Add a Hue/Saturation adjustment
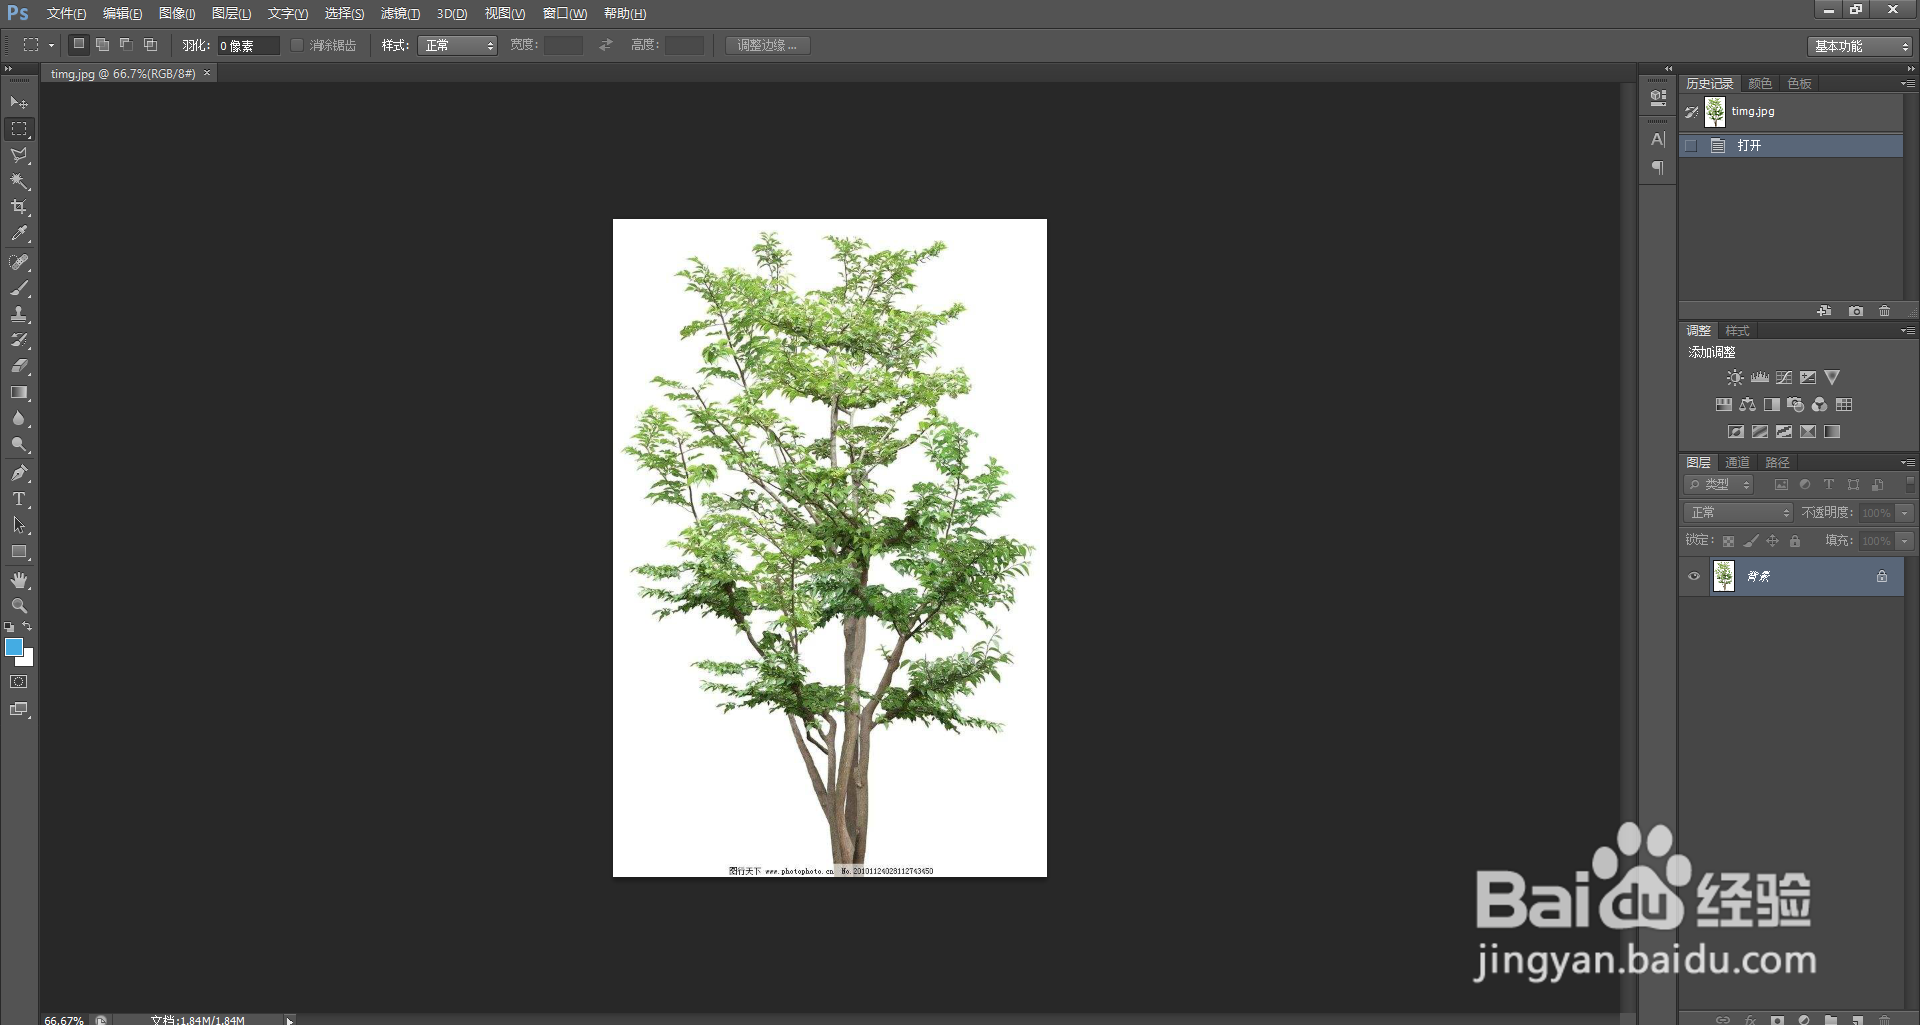Image resolution: width=1920 pixels, height=1025 pixels. [x=1724, y=405]
